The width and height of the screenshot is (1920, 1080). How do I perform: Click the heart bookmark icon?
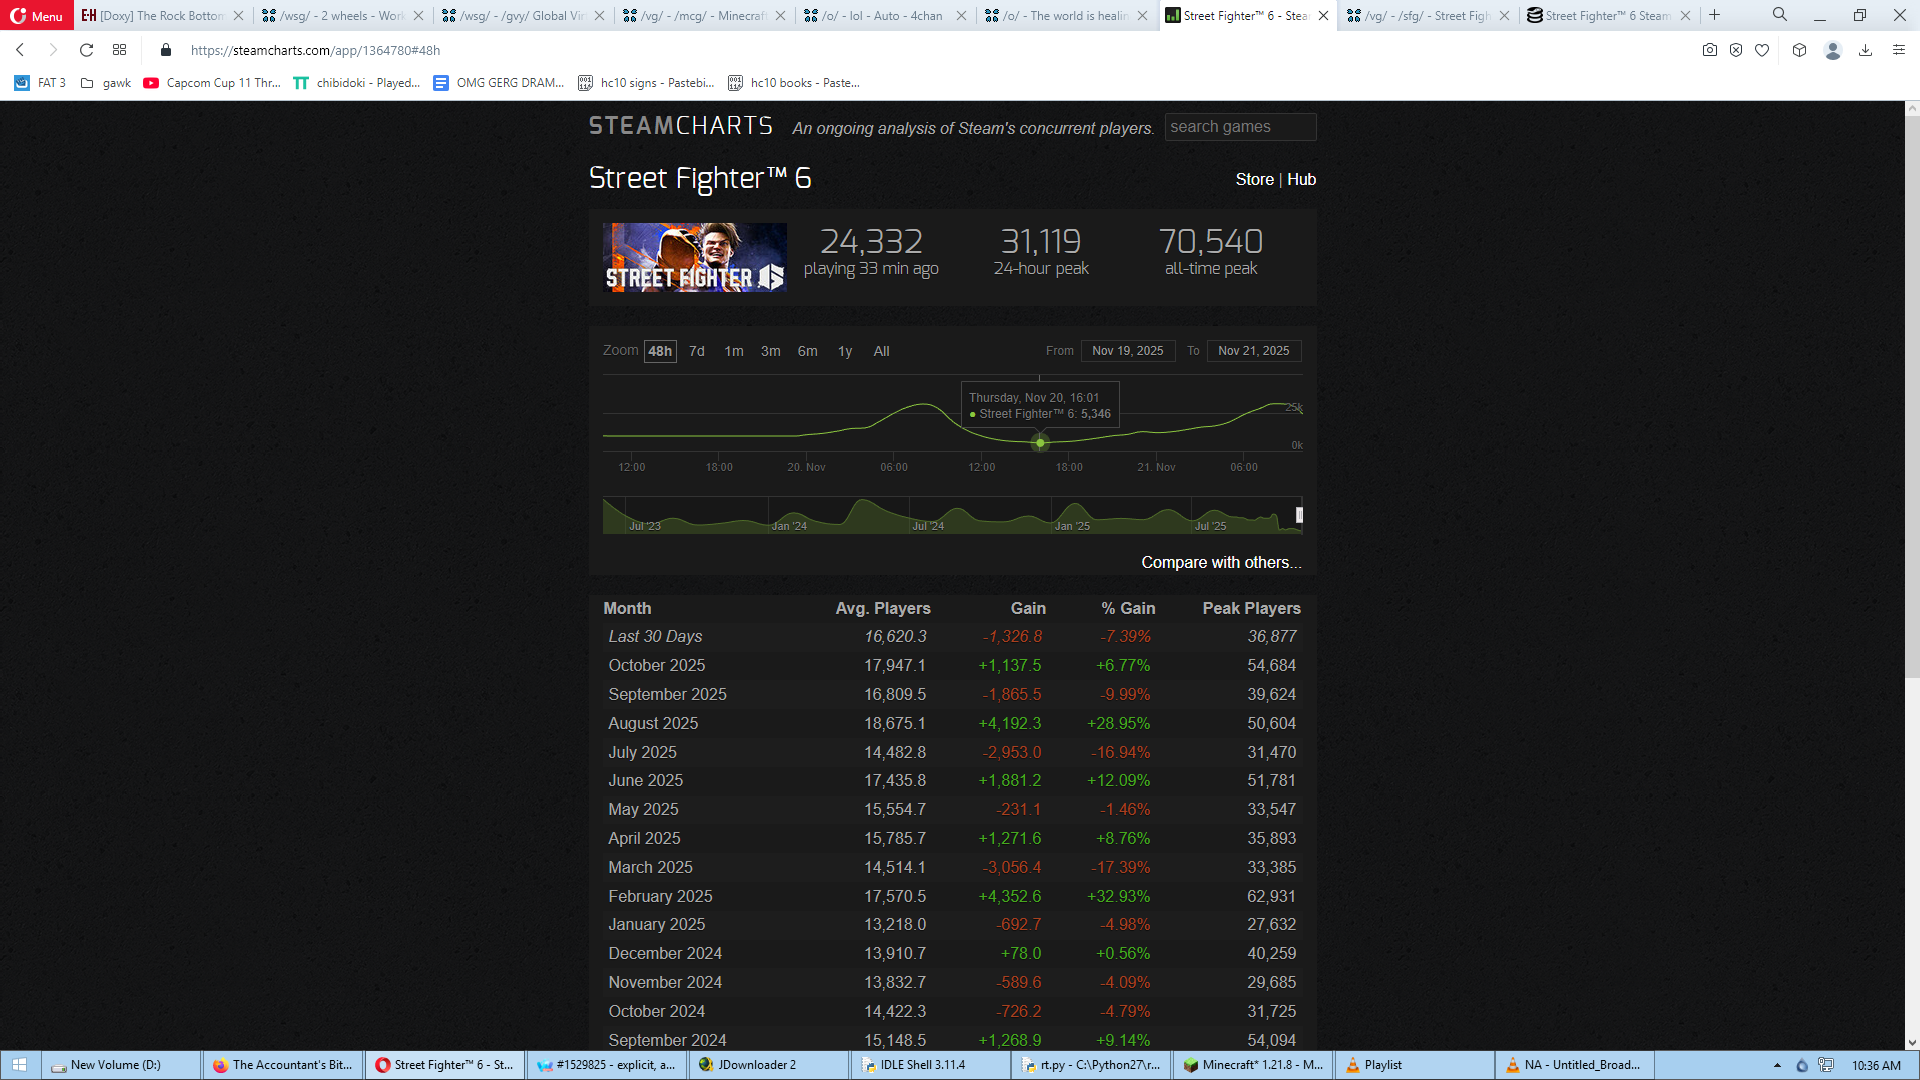click(1762, 50)
